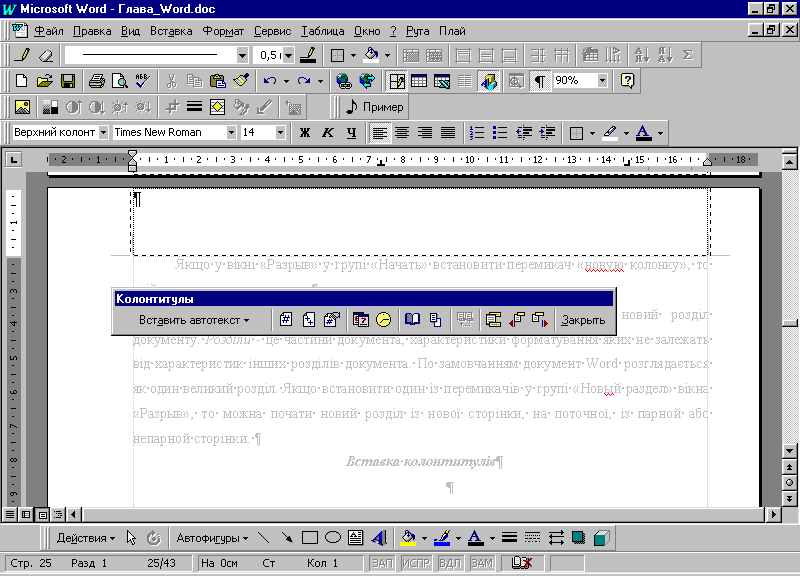This screenshot has height=576, width=800.
Task: Toggle show paragraph marks ¶
Action: [x=539, y=81]
